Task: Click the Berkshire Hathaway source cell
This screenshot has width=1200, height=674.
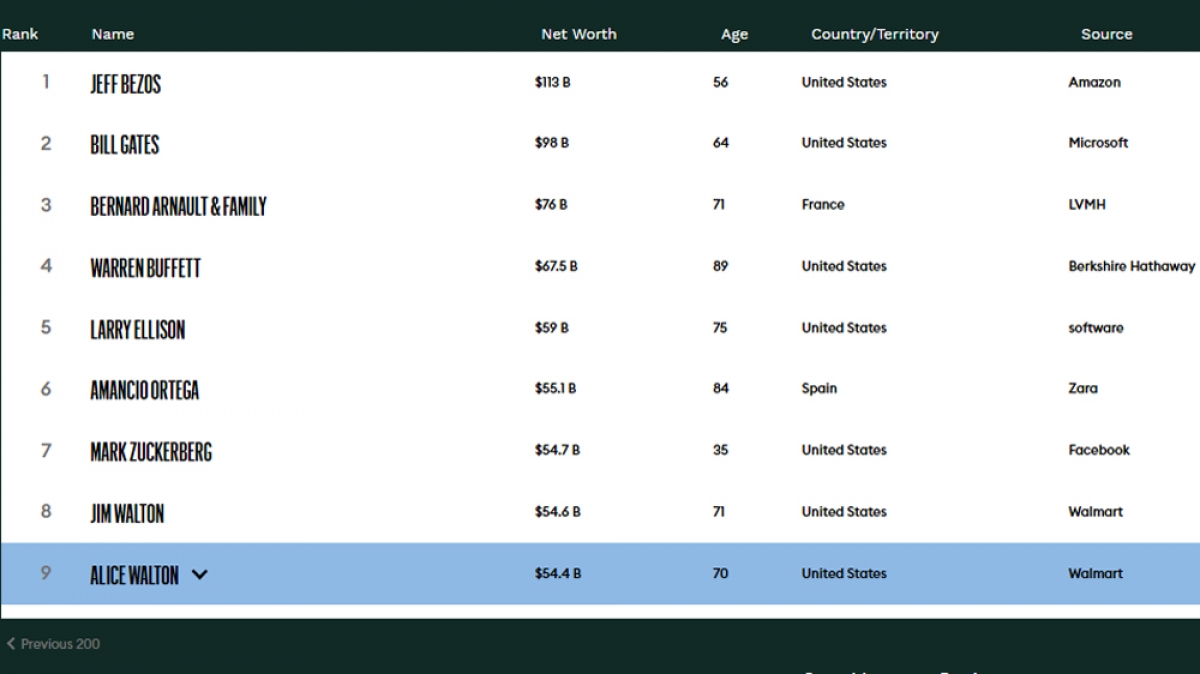Action: [x=1131, y=266]
